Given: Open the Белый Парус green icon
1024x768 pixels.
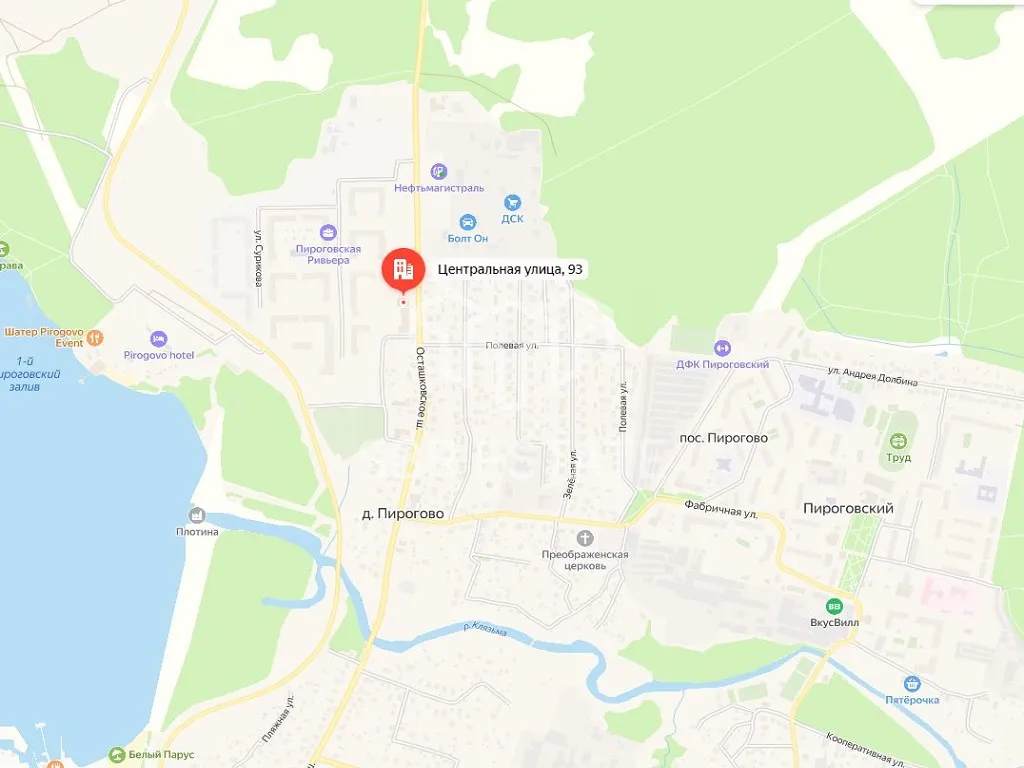Looking at the screenshot, I should tap(116, 755).
